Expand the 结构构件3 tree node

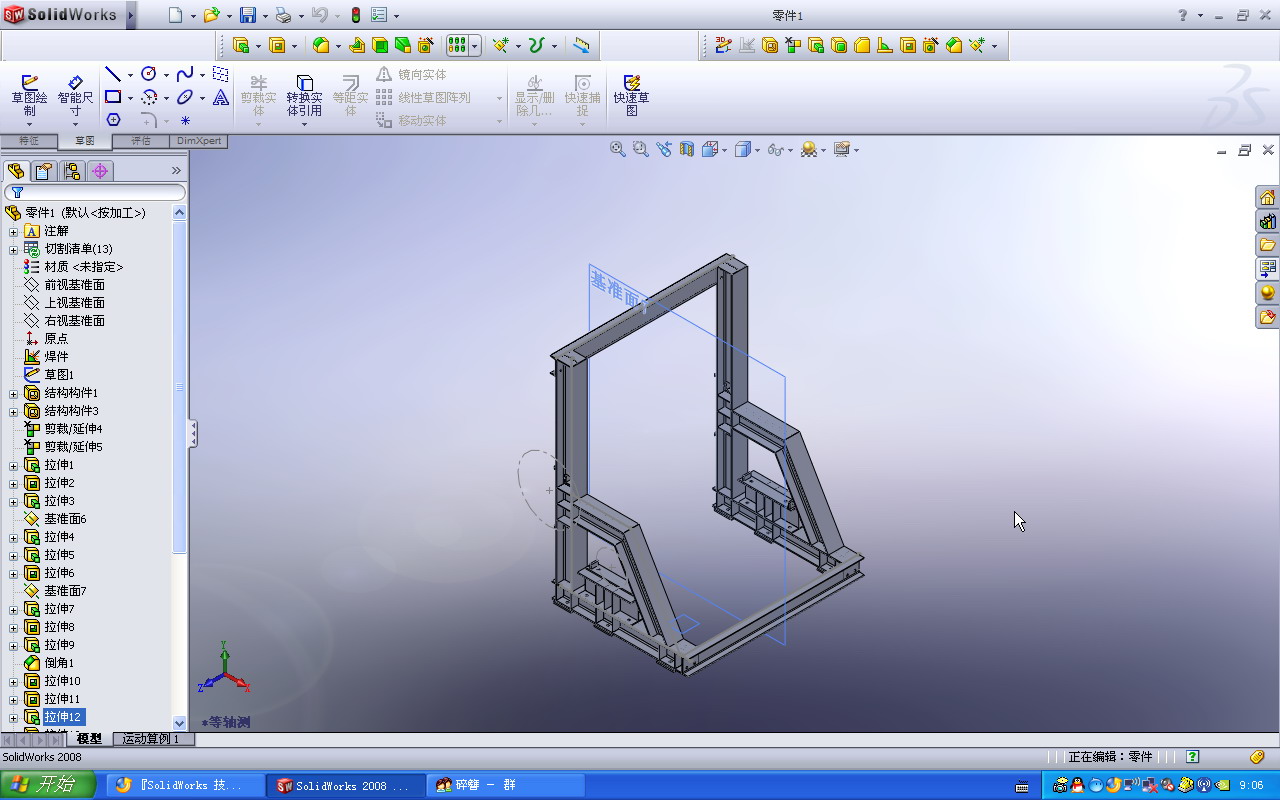tap(13, 411)
